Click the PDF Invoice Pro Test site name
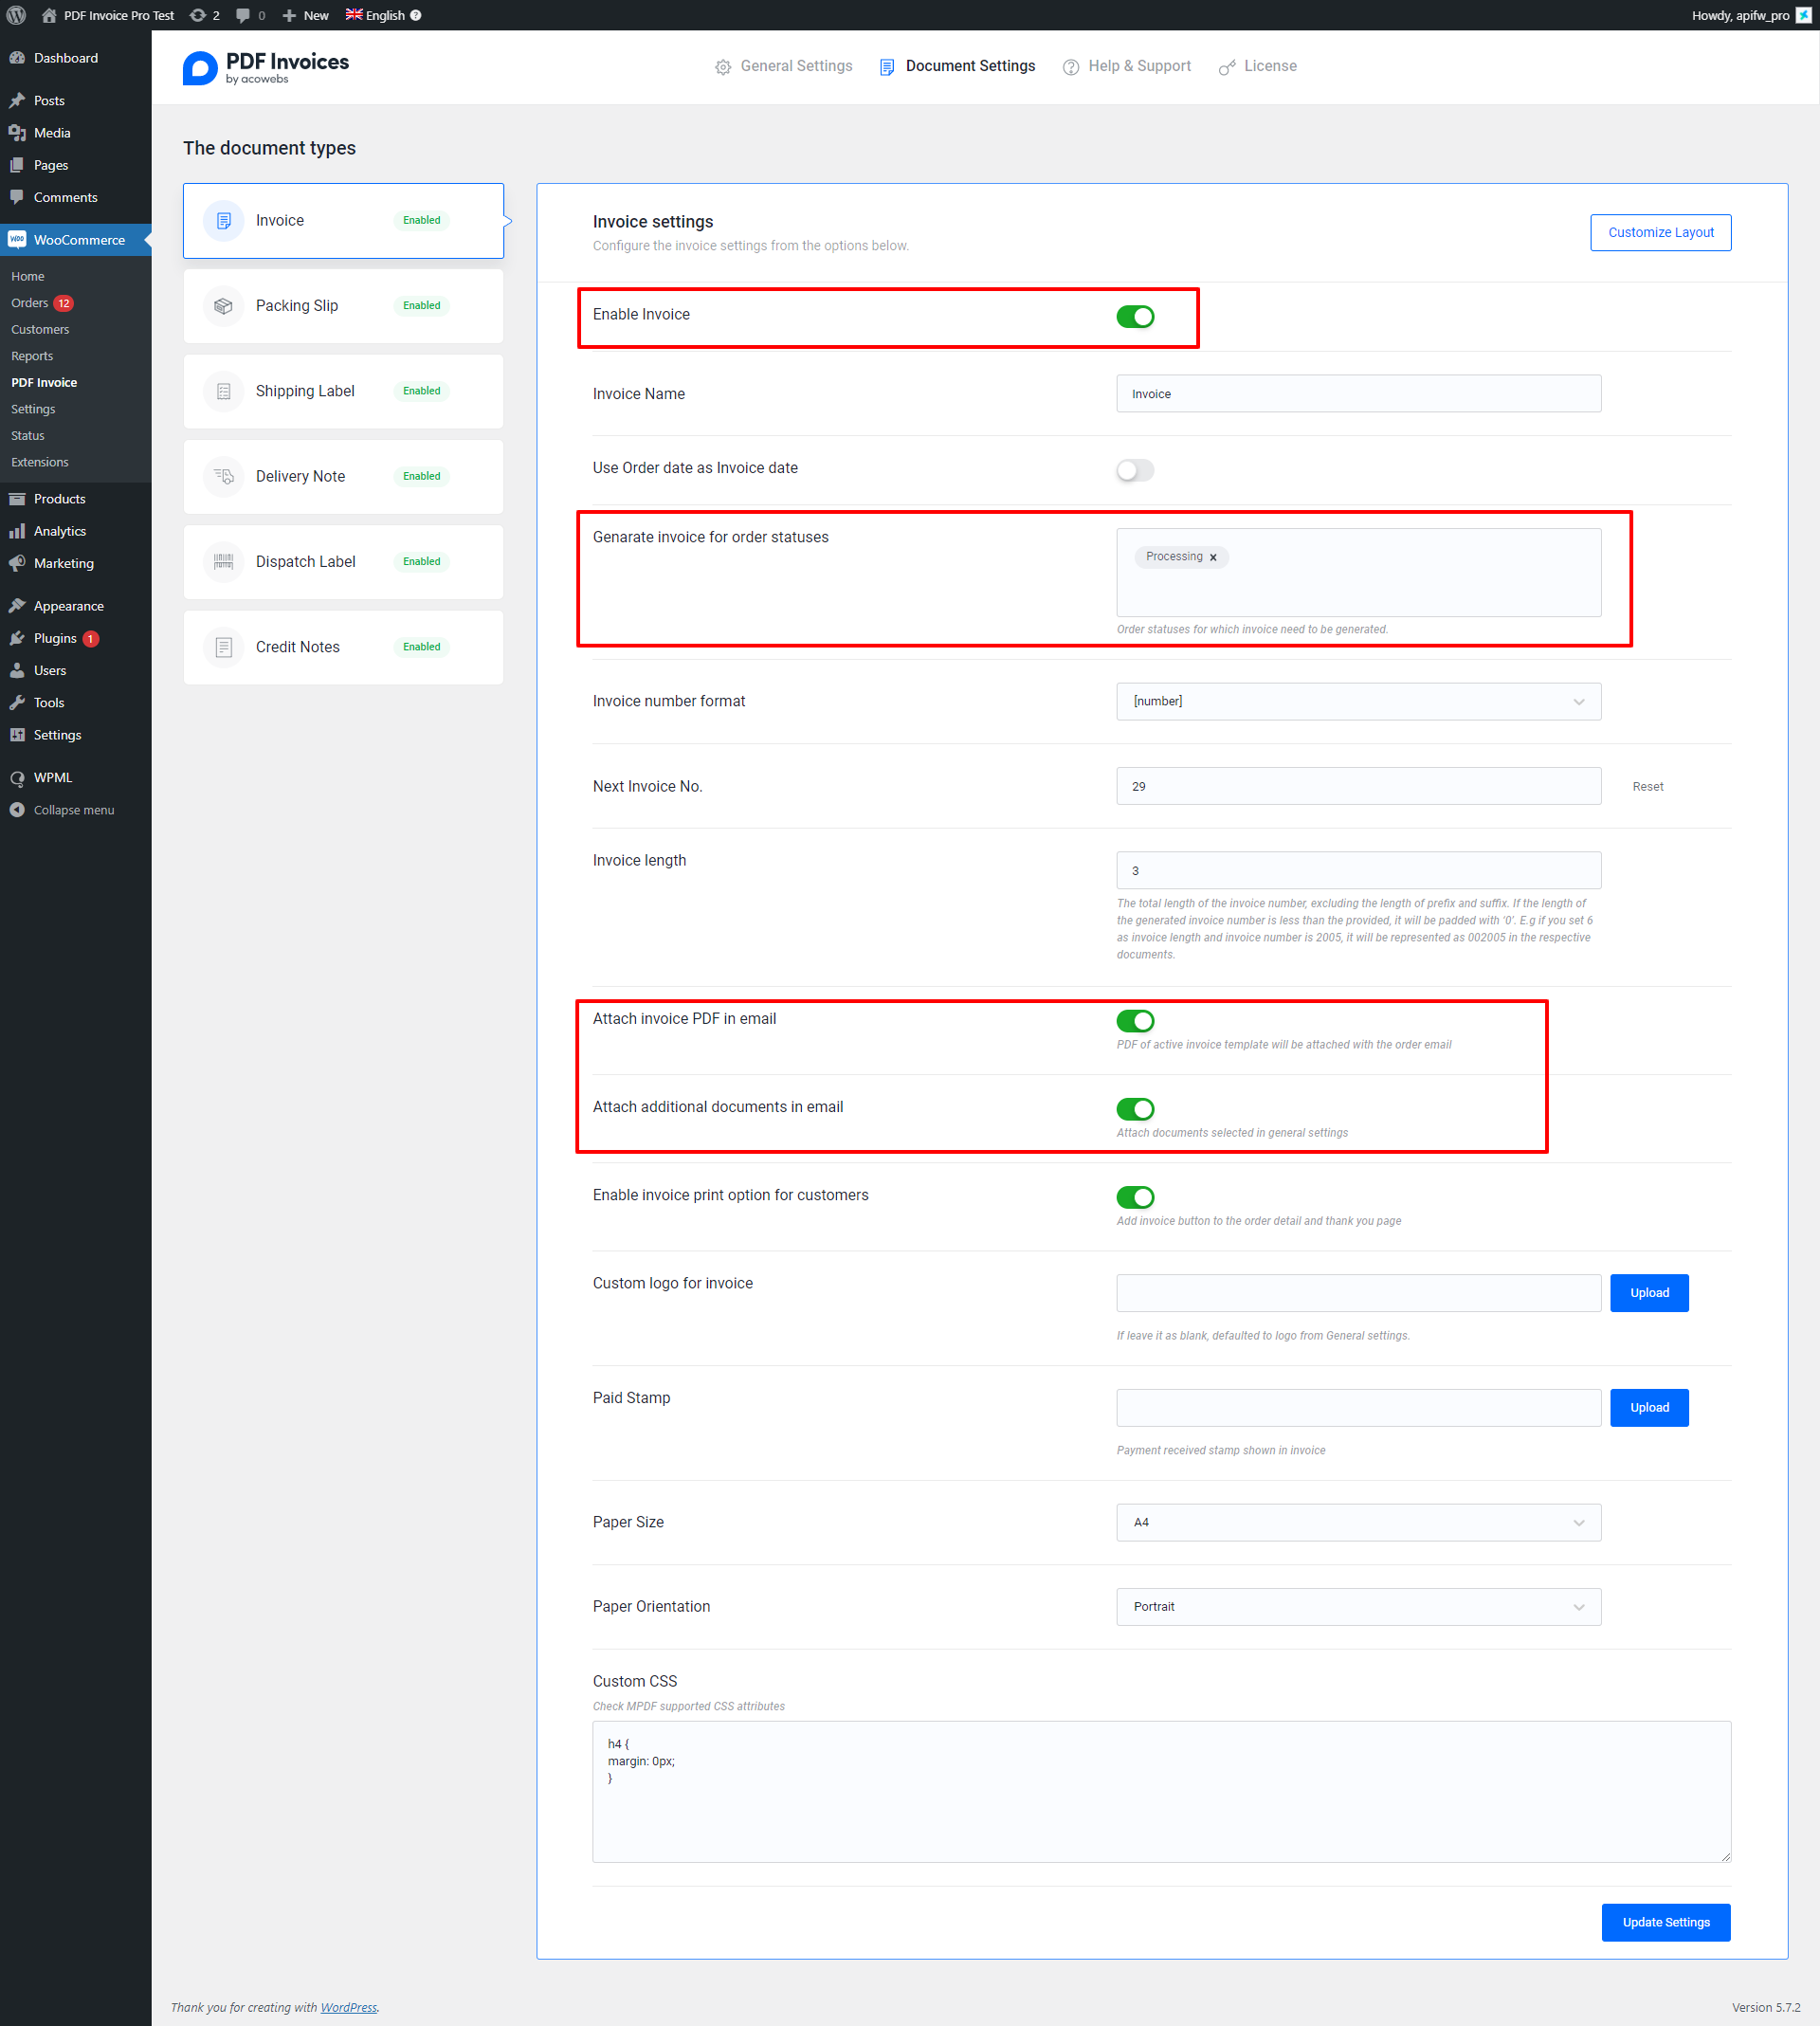The image size is (1820, 2026). pos(108,15)
